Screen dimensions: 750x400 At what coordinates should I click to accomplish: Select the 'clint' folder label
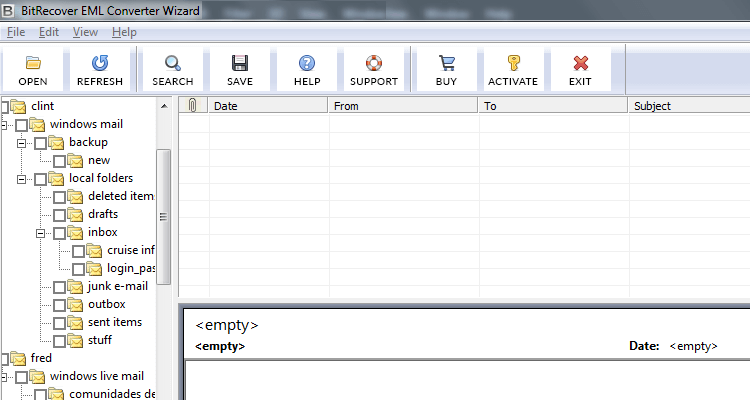(43, 106)
